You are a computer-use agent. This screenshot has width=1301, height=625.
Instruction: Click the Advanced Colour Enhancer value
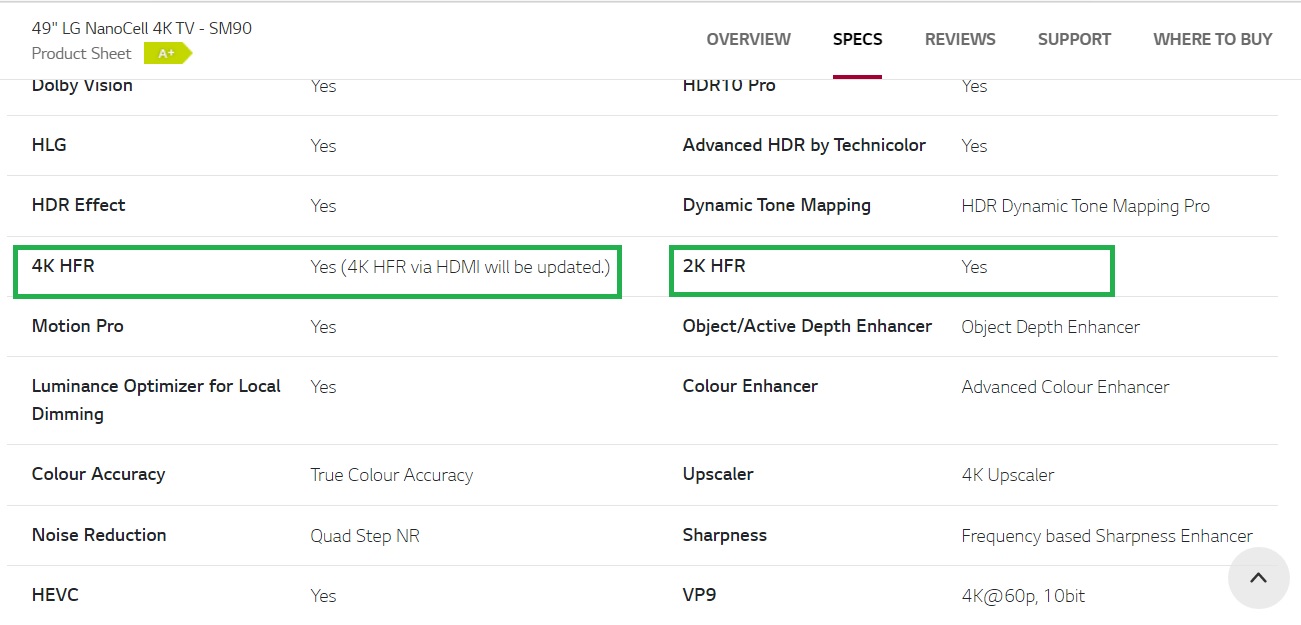[x=1065, y=387]
